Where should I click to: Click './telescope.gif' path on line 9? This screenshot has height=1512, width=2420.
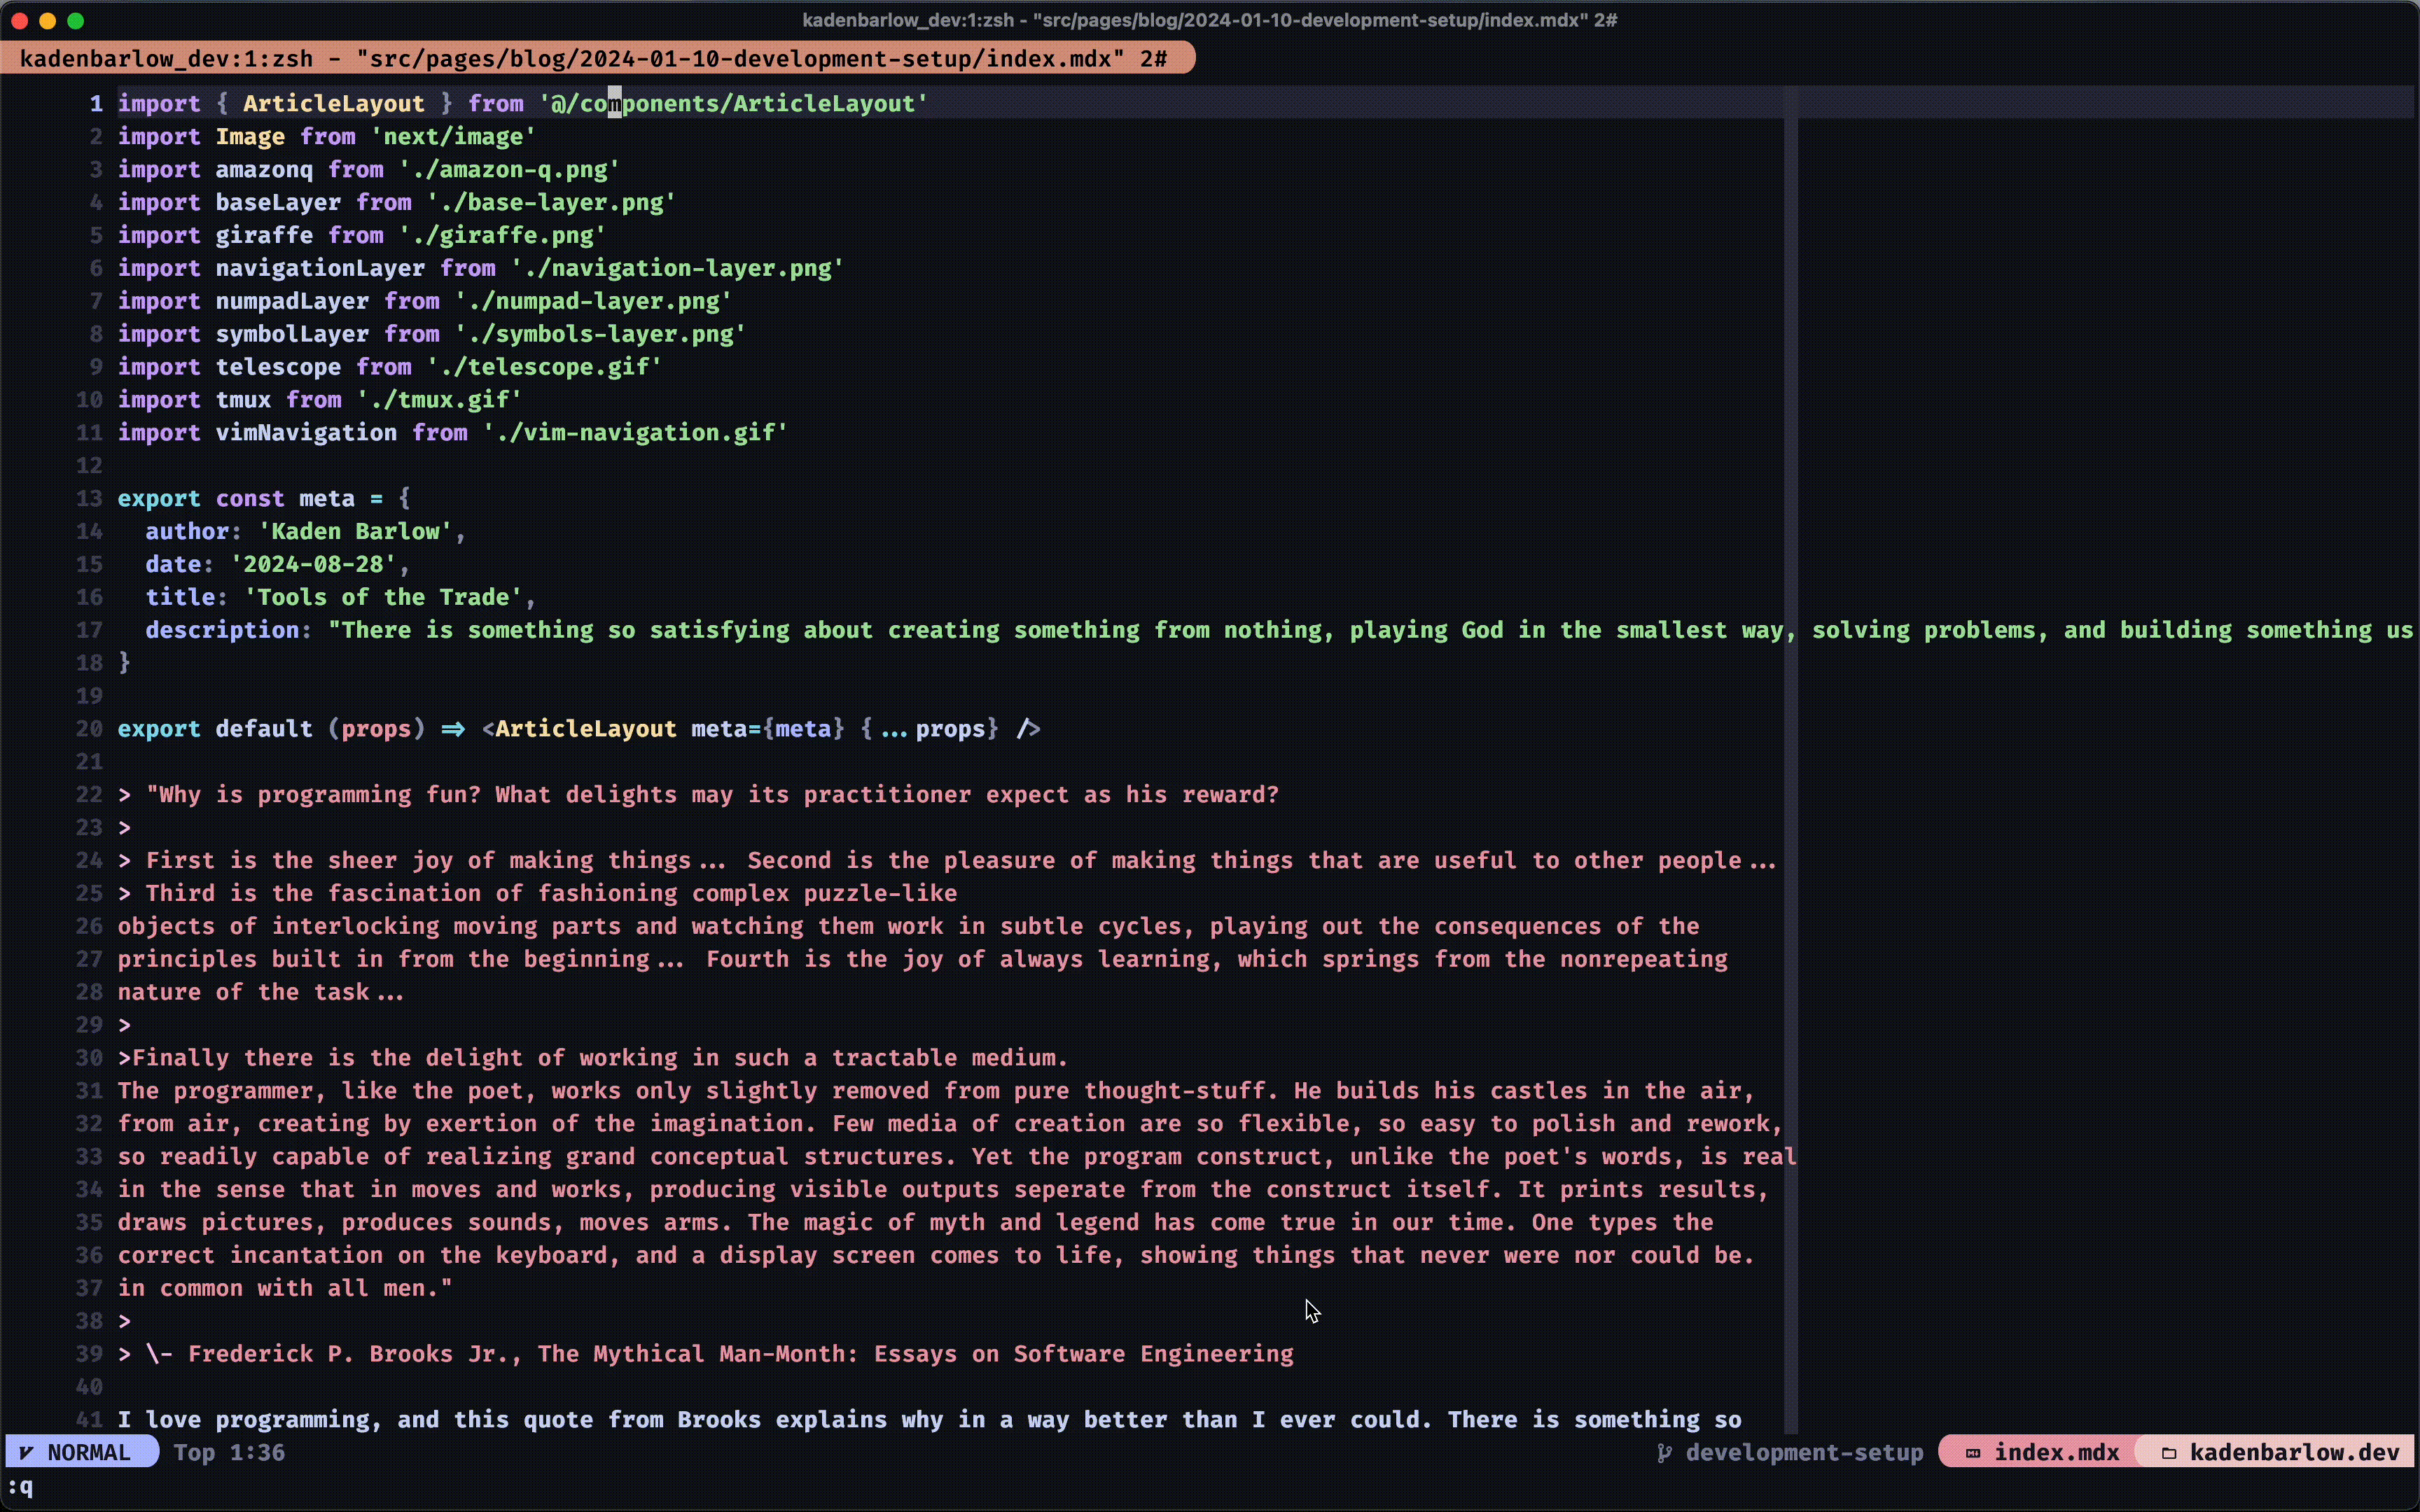coord(545,367)
